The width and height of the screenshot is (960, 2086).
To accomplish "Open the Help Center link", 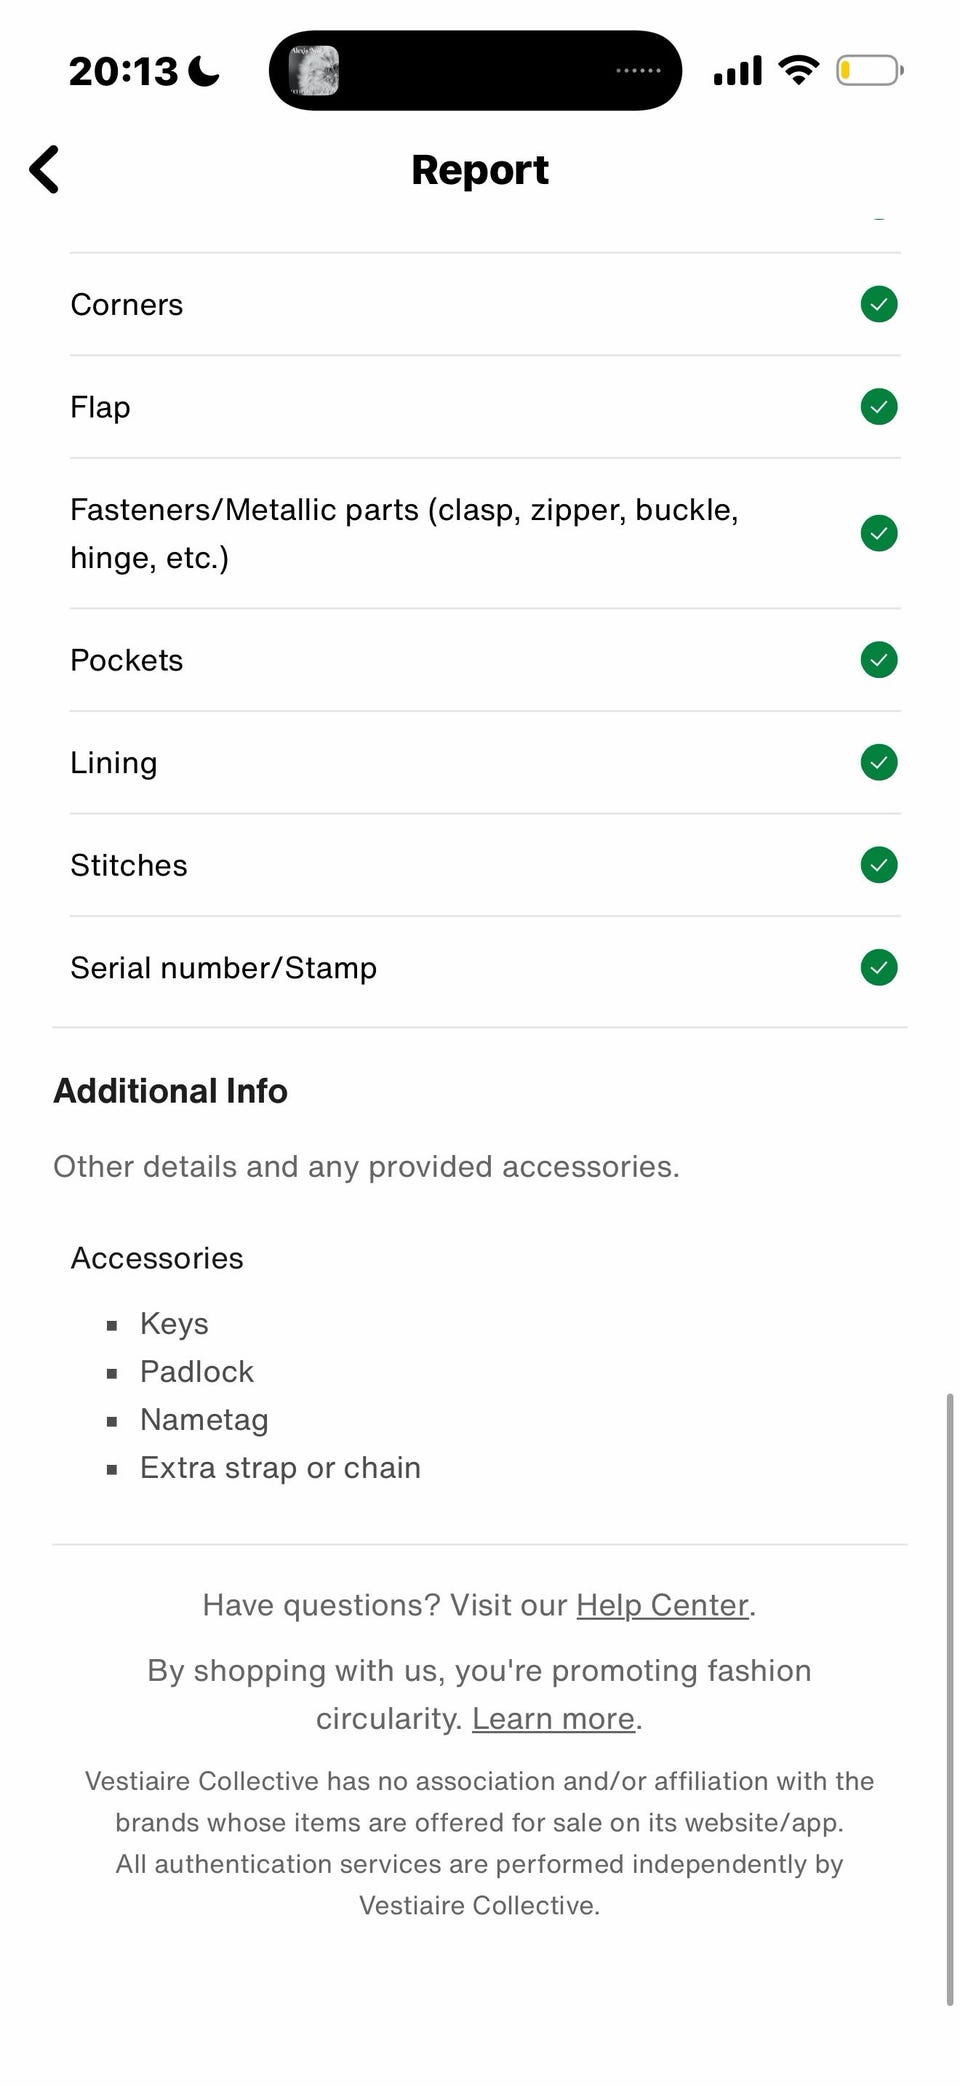I will pyautogui.click(x=662, y=1605).
